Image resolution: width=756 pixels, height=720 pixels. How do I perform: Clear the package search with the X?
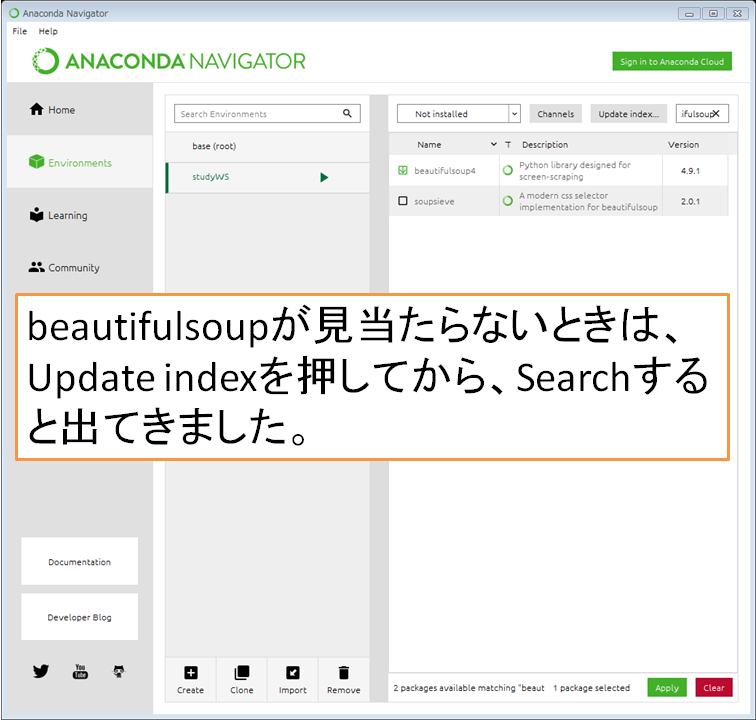click(x=716, y=113)
